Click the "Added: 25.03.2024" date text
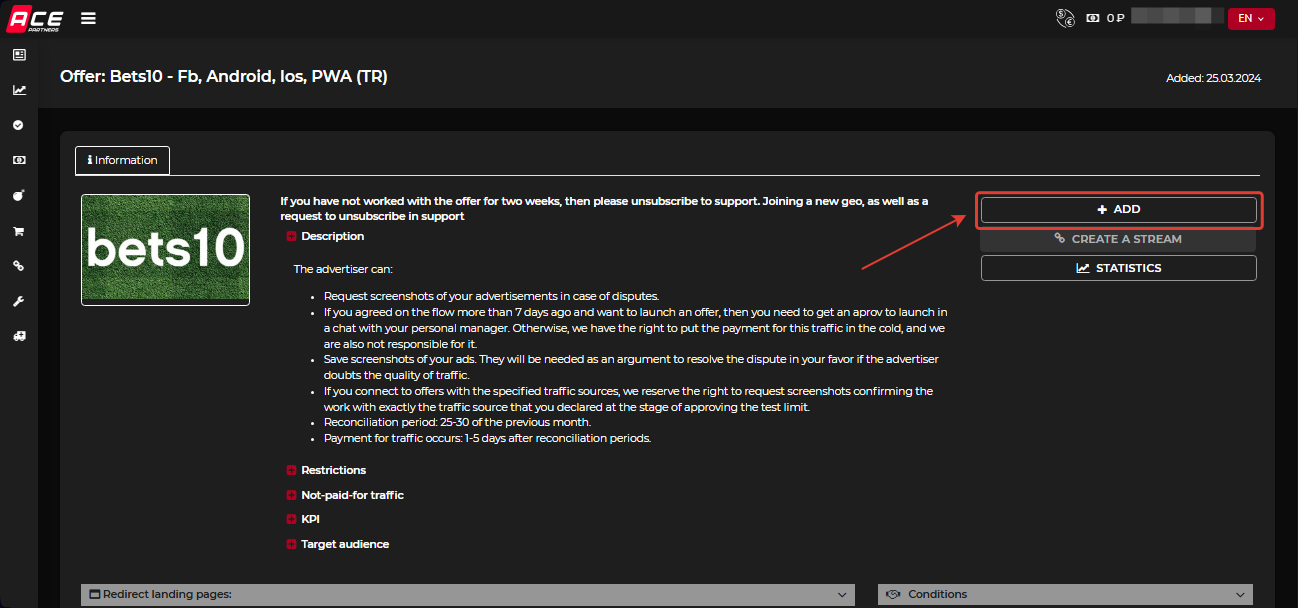The width and height of the screenshot is (1298, 608). click(x=1214, y=78)
